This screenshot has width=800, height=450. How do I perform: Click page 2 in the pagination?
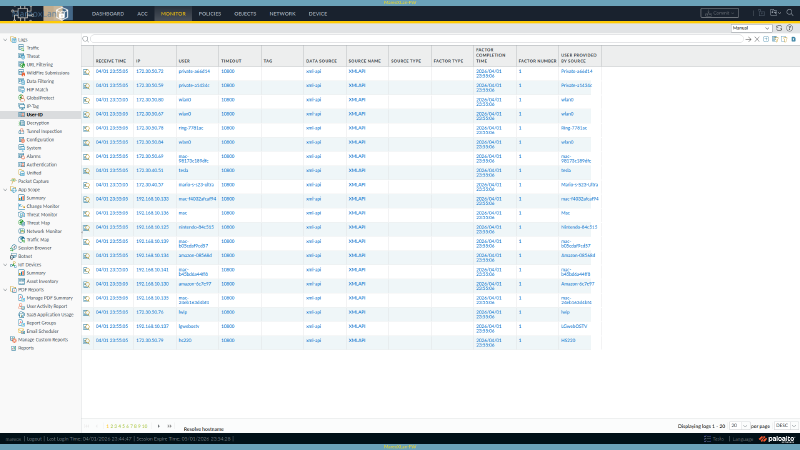click(x=111, y=426)
